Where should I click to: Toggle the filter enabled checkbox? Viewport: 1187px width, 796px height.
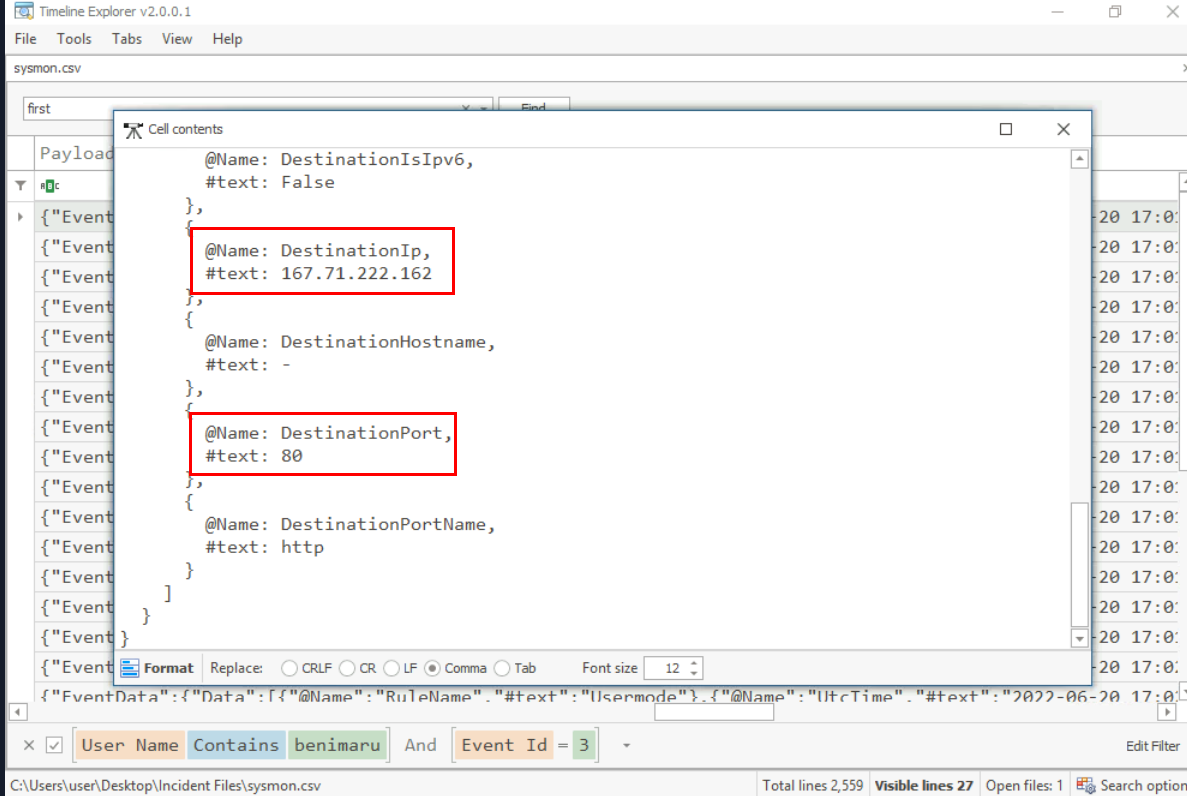pyautogui.click(x=54, y=745)
